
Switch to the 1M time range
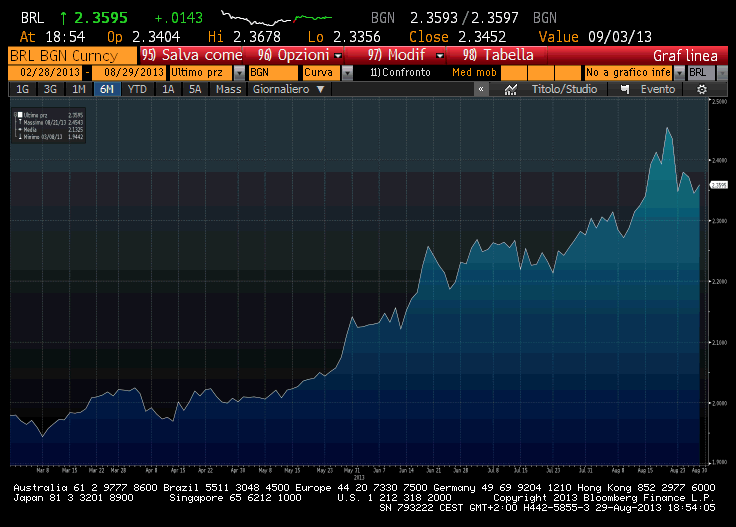click(x=78, y=89)
